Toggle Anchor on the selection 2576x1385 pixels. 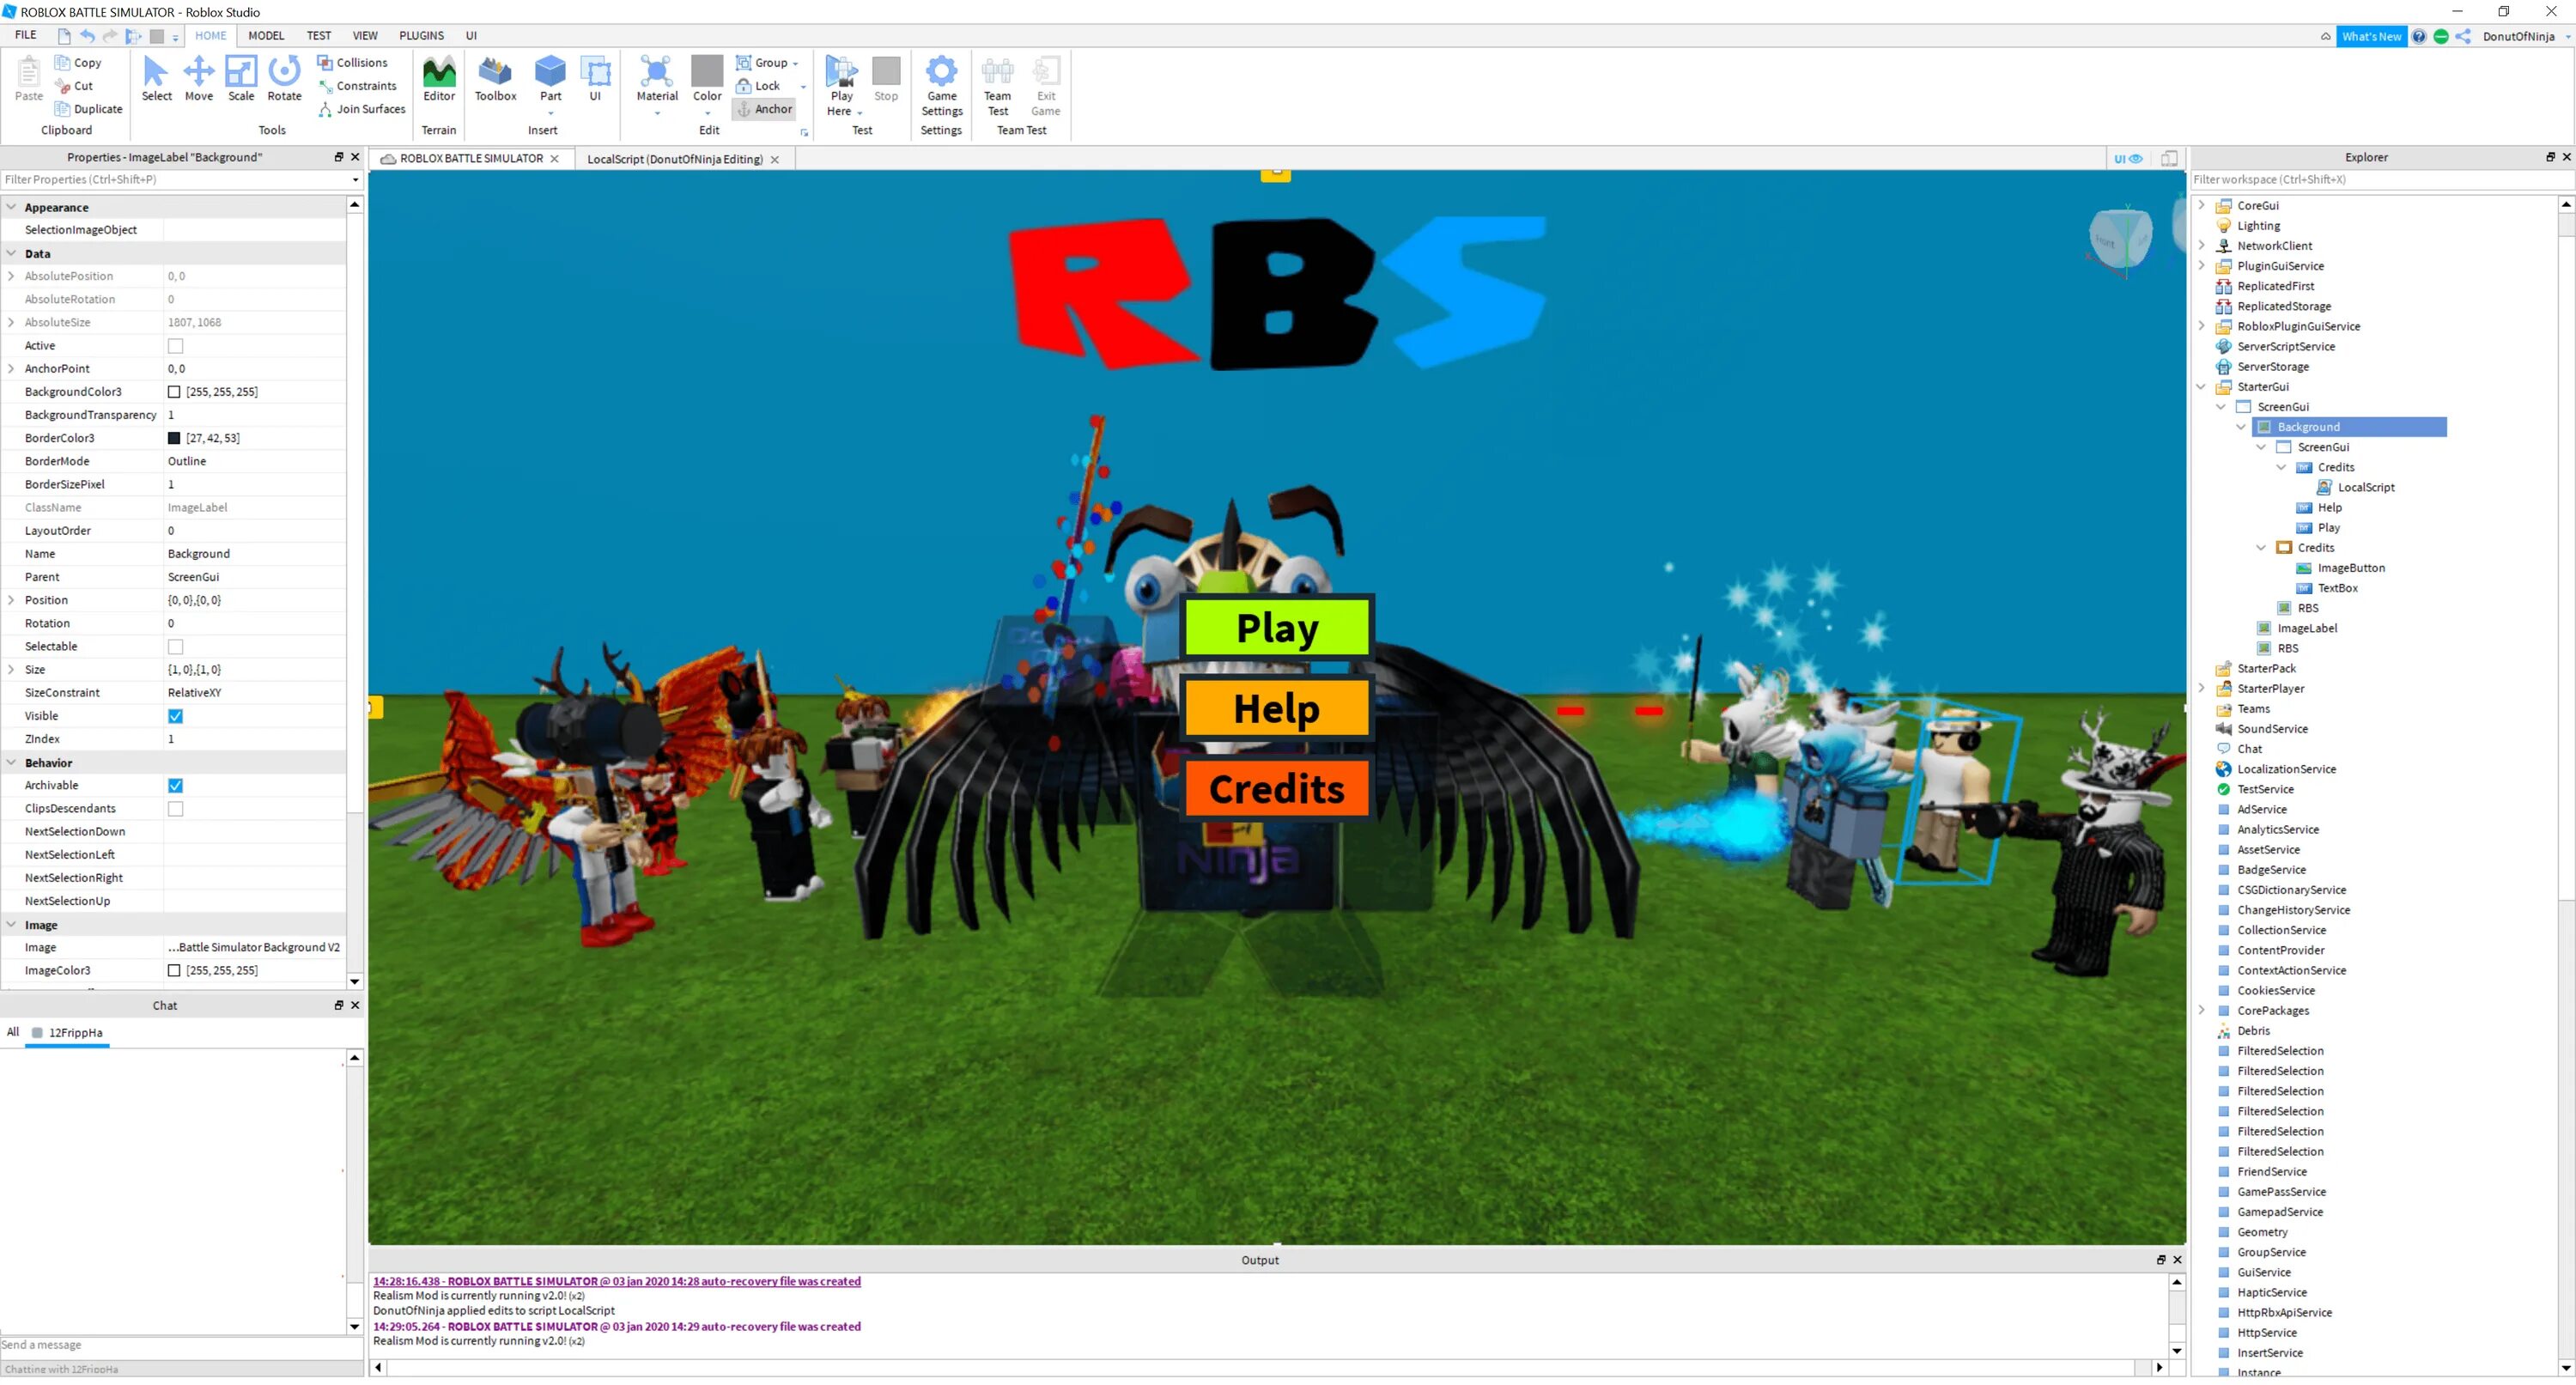(x=764, y=109)
